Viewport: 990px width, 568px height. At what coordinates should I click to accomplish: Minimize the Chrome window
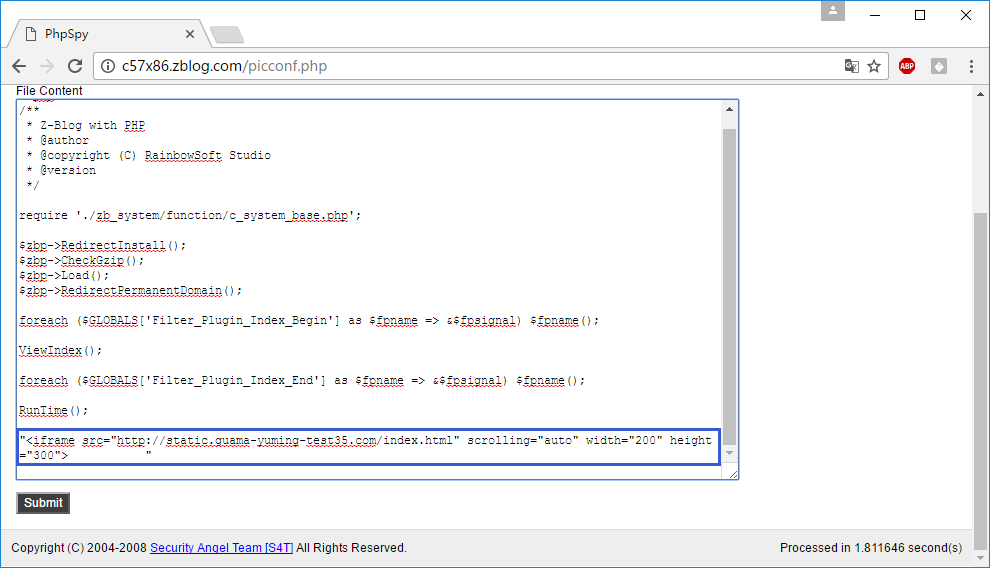tap(875, 15)
